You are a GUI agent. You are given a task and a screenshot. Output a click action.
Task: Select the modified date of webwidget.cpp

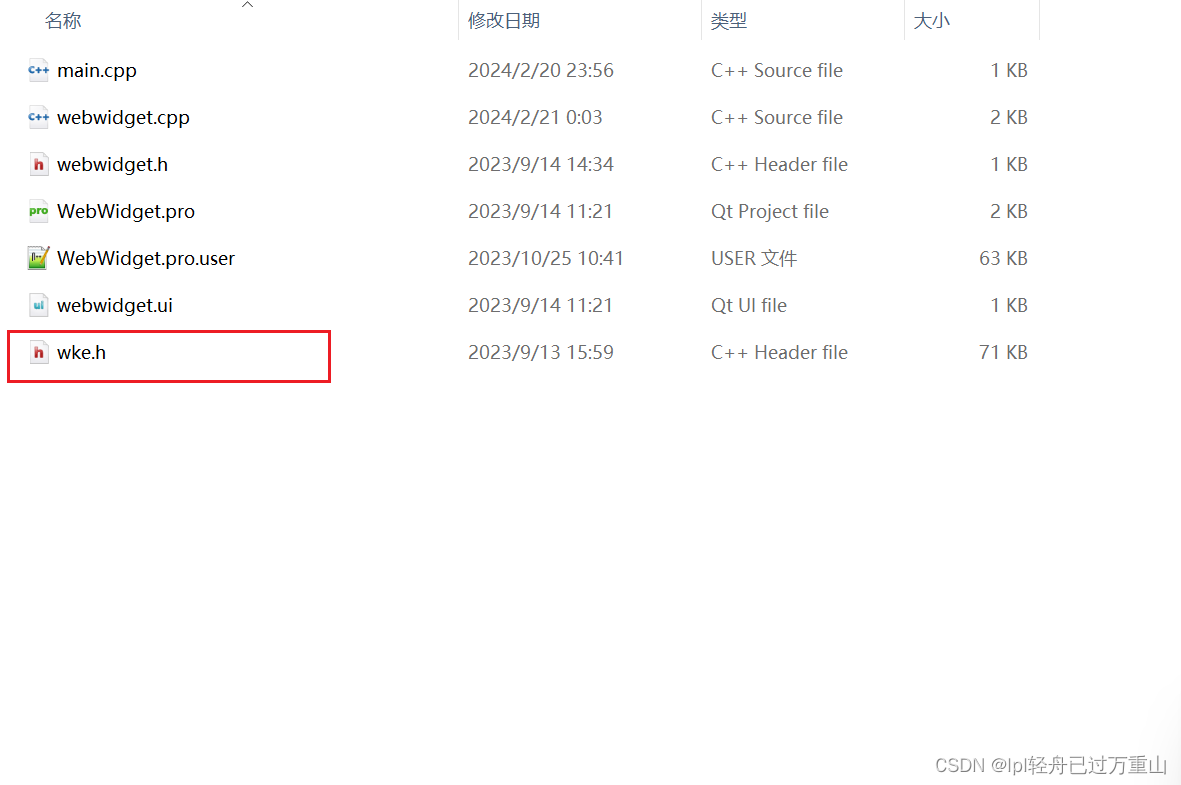tap(535, 117)
